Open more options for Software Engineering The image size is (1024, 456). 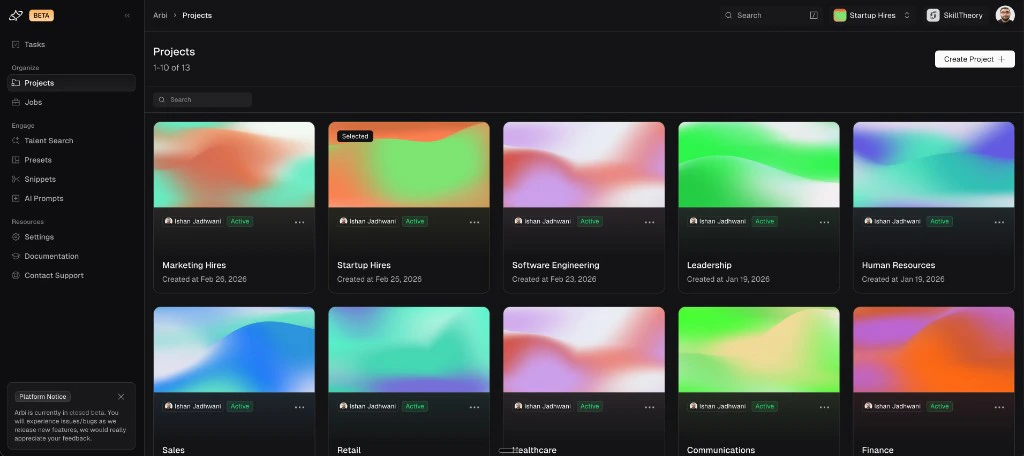tap(650, 222)
